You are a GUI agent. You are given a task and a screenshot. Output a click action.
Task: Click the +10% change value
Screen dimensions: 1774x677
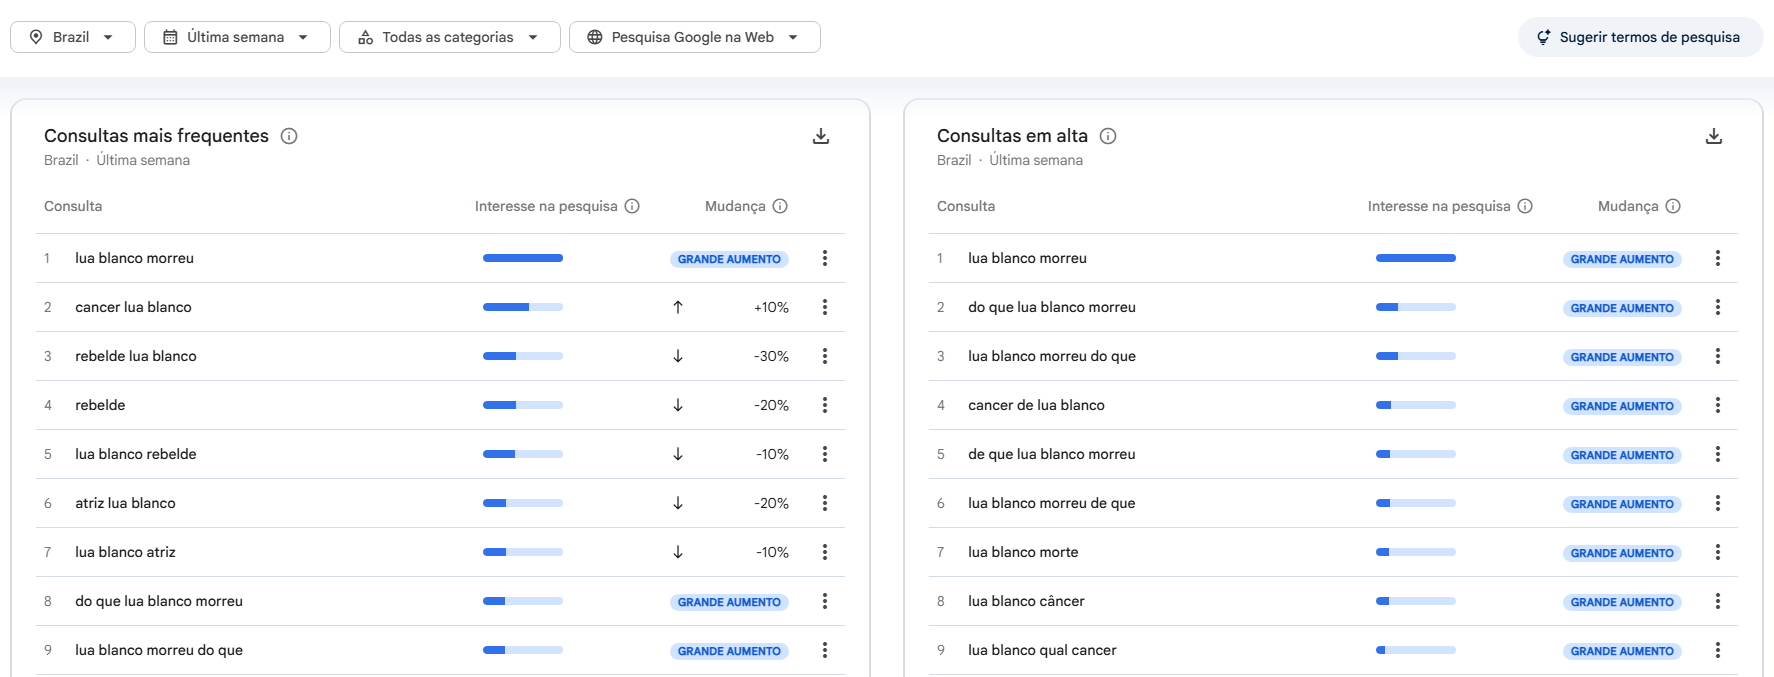[x=771, y=307]
